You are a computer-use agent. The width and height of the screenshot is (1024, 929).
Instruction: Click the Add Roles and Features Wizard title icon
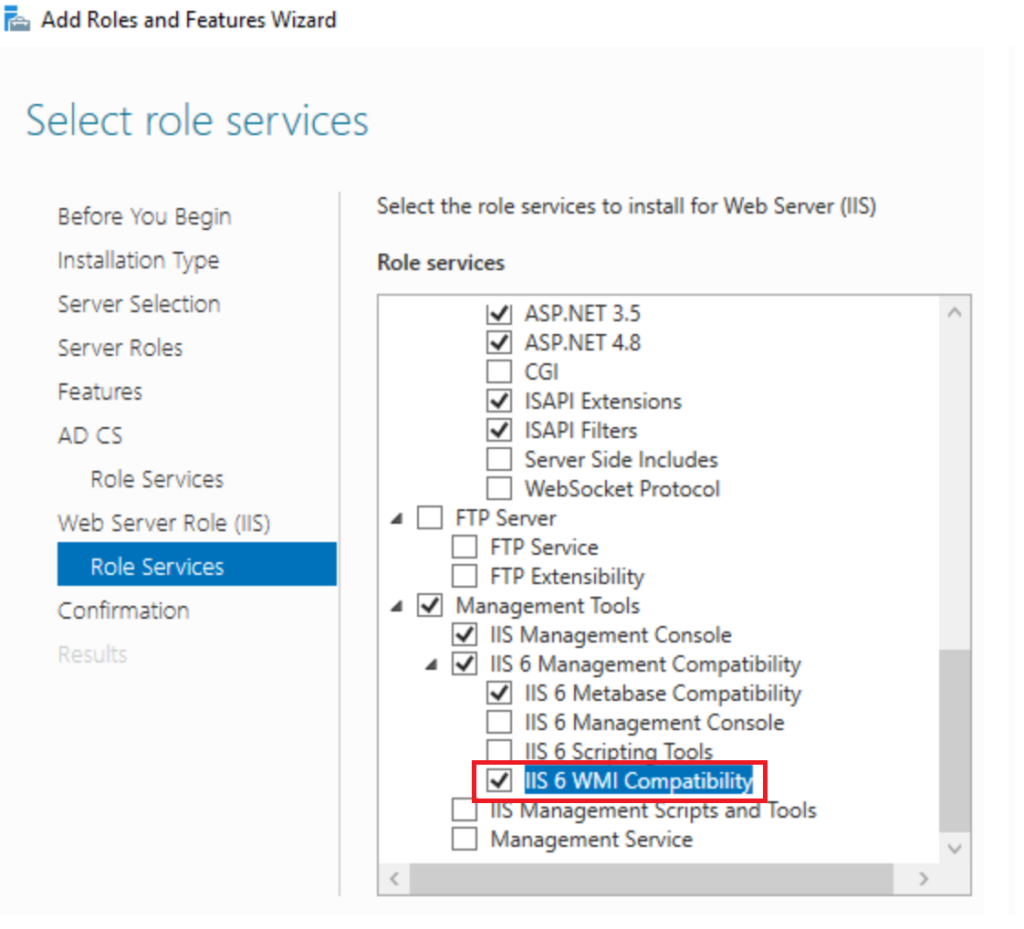tap(16, 19)
